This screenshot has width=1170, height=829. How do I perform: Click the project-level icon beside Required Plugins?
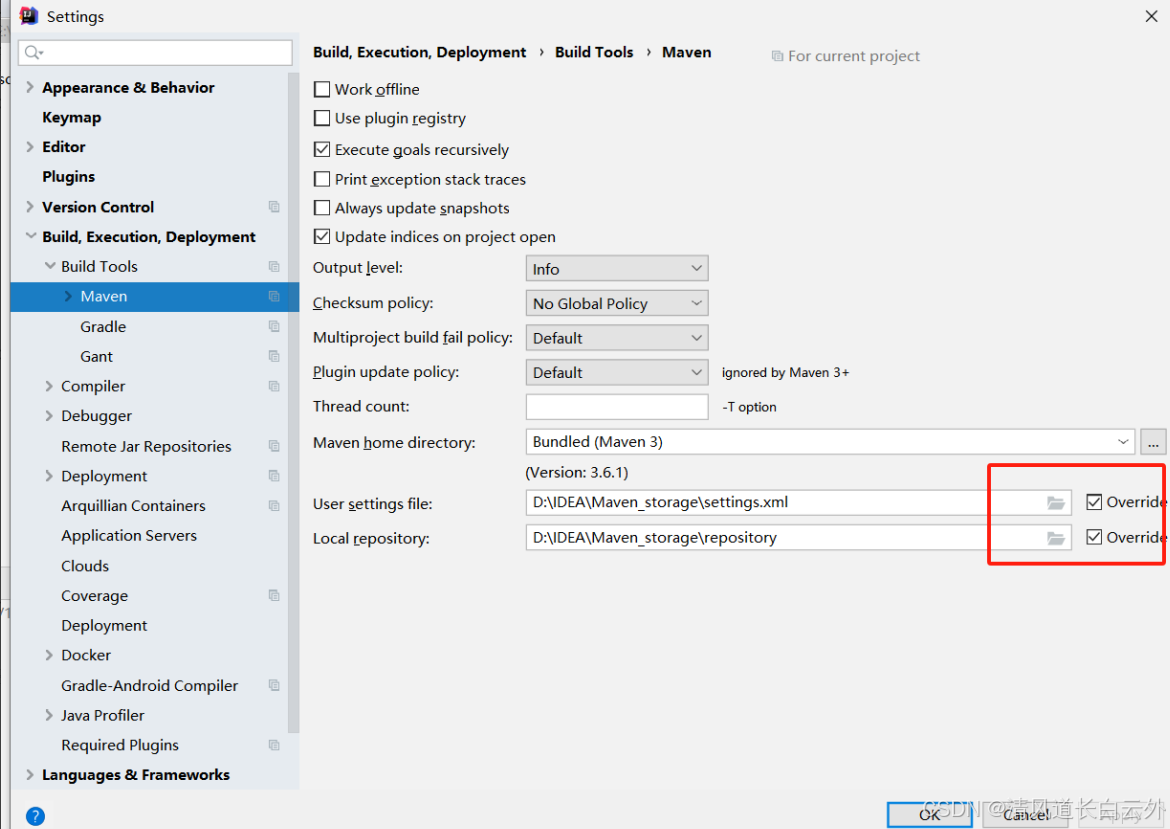point(274,745)
